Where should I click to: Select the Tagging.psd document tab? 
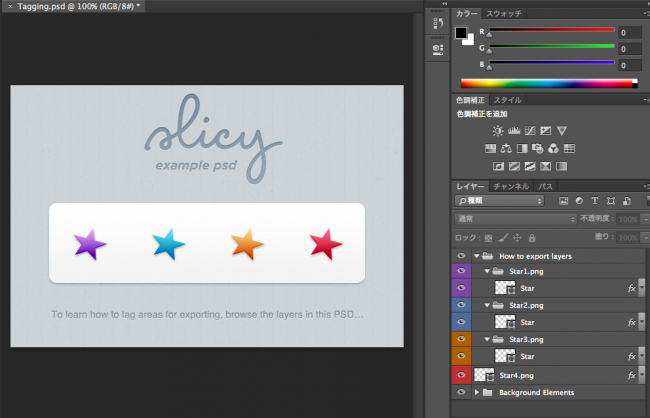point(74,6)
